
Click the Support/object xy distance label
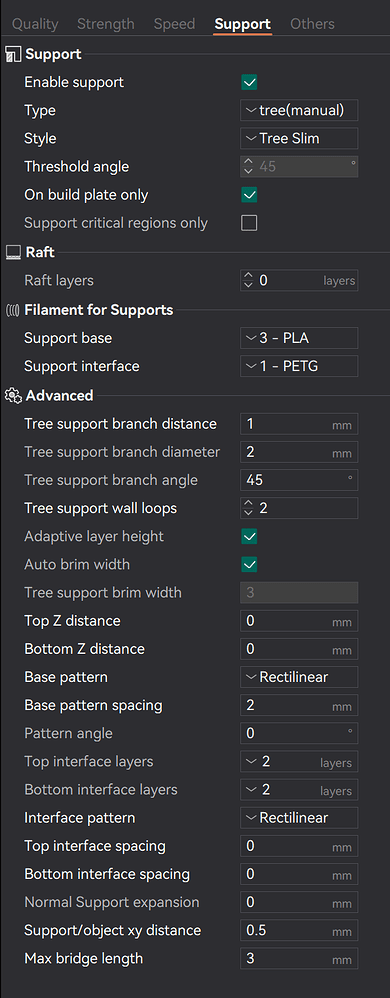[113, 931]
